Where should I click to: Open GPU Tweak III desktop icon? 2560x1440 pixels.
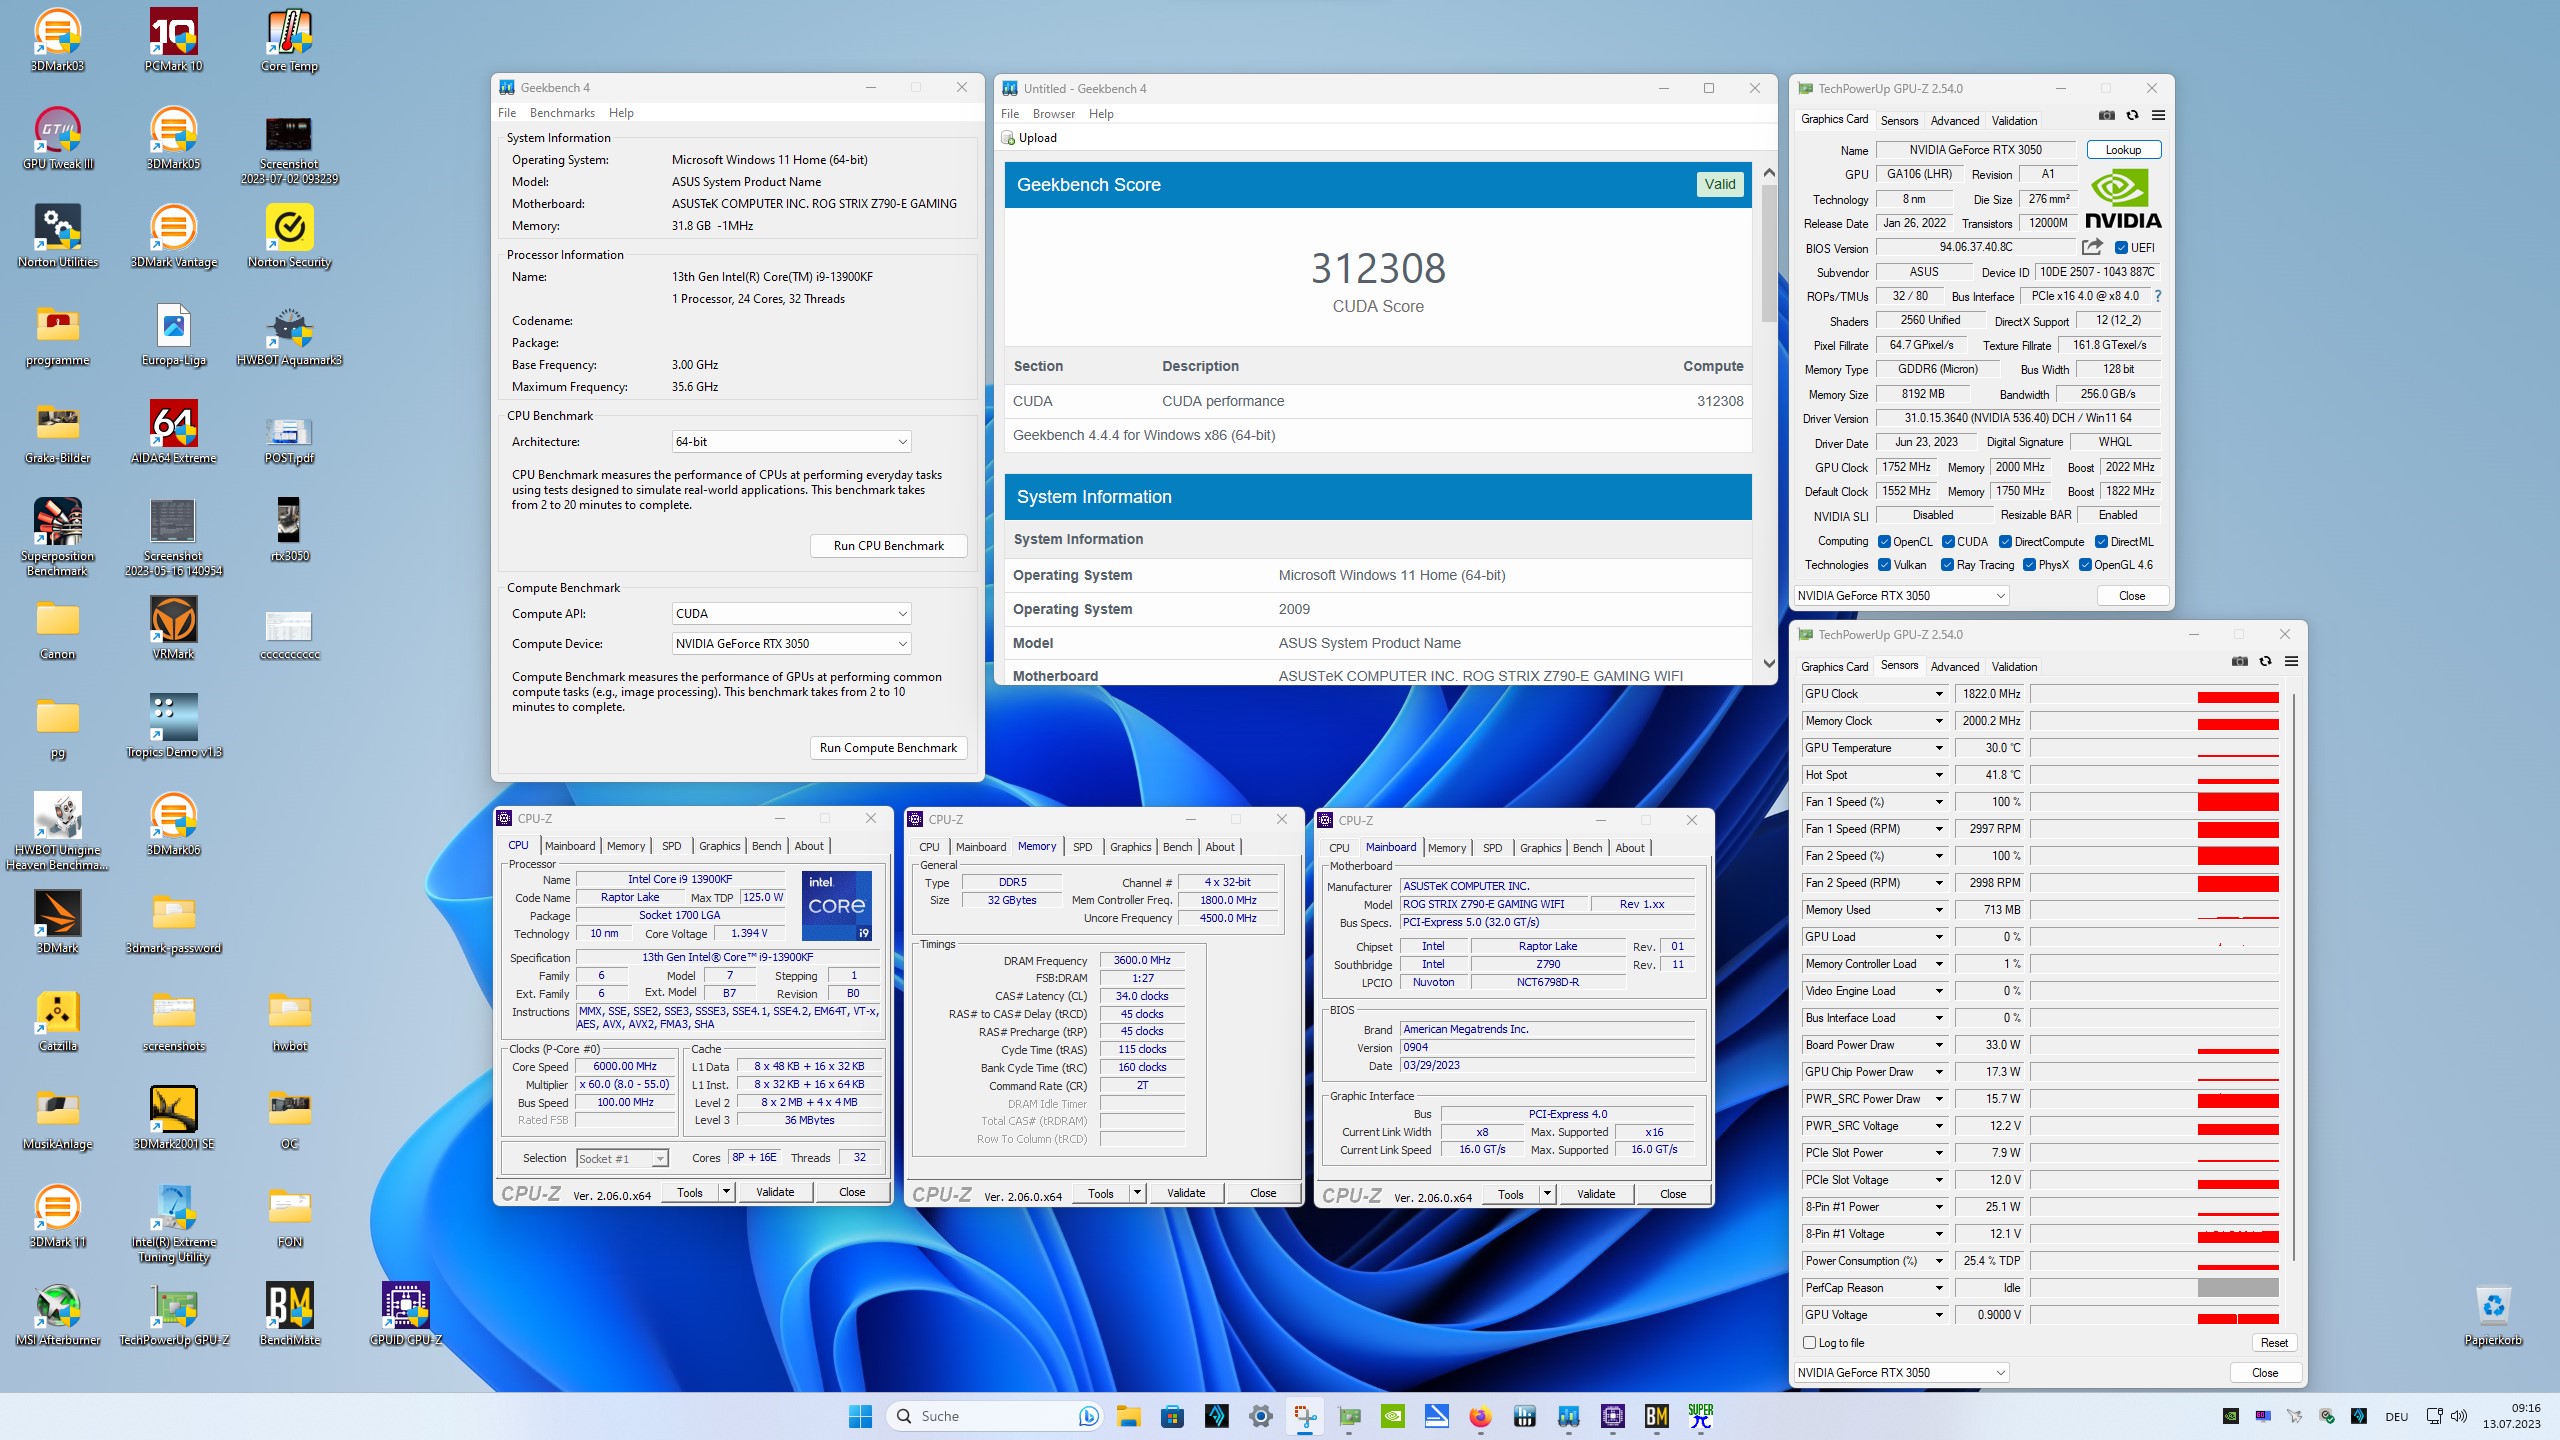pos(57,138)
